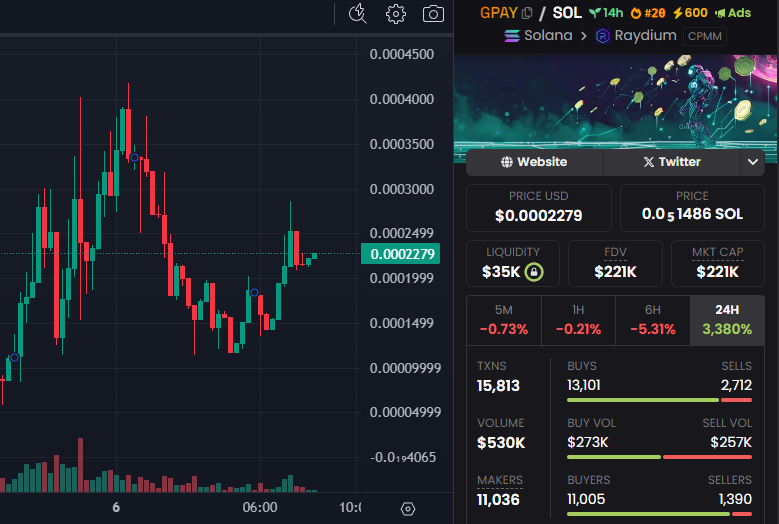Screen dimensions: 779x524
Task: Click the 0.0001499 price axis label
Action: tap(401, 323)
